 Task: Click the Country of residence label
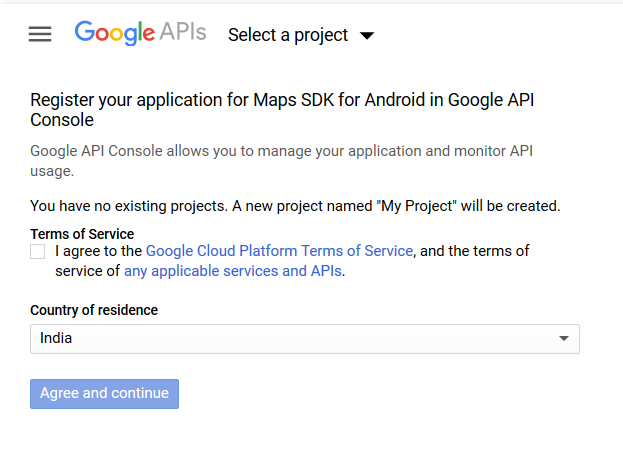click(94, 310)
